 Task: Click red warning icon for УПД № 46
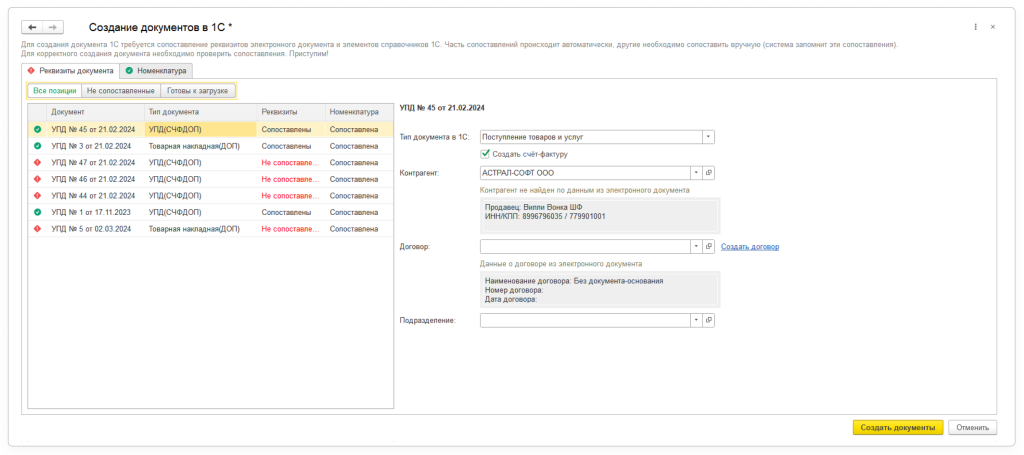(37, 179)
